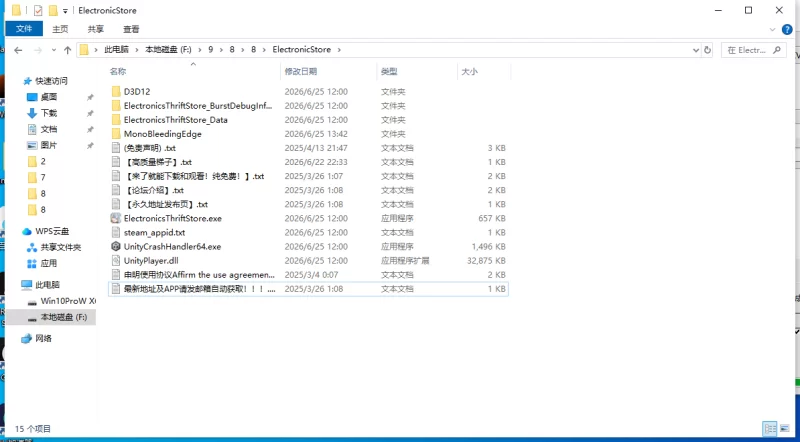Open the Explorer help question mark
Screen dimensions: 800x442
[x=787, y=30]
